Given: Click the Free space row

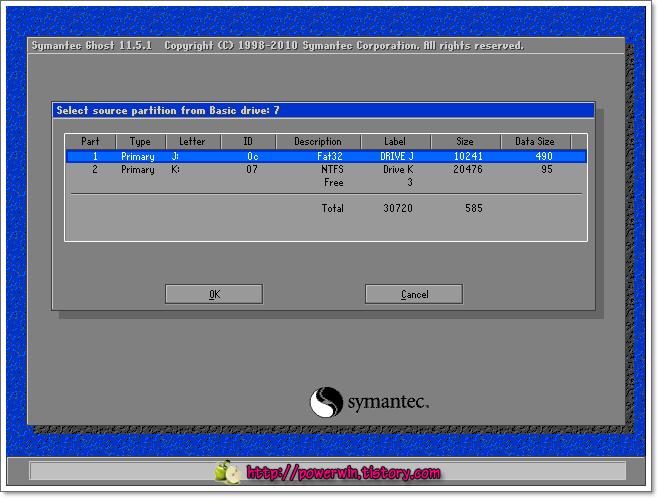Looking at the screenshot, I should point(326,183).
